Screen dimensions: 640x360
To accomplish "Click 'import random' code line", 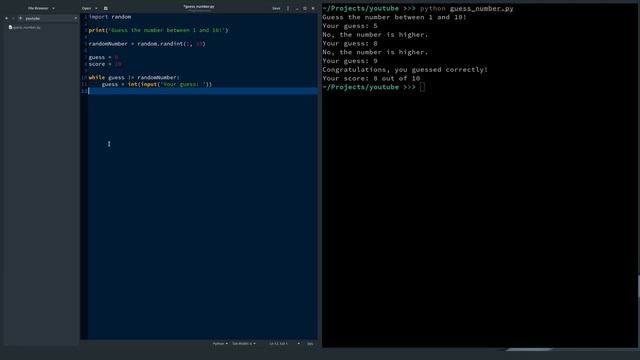I will tap(110, 17).
